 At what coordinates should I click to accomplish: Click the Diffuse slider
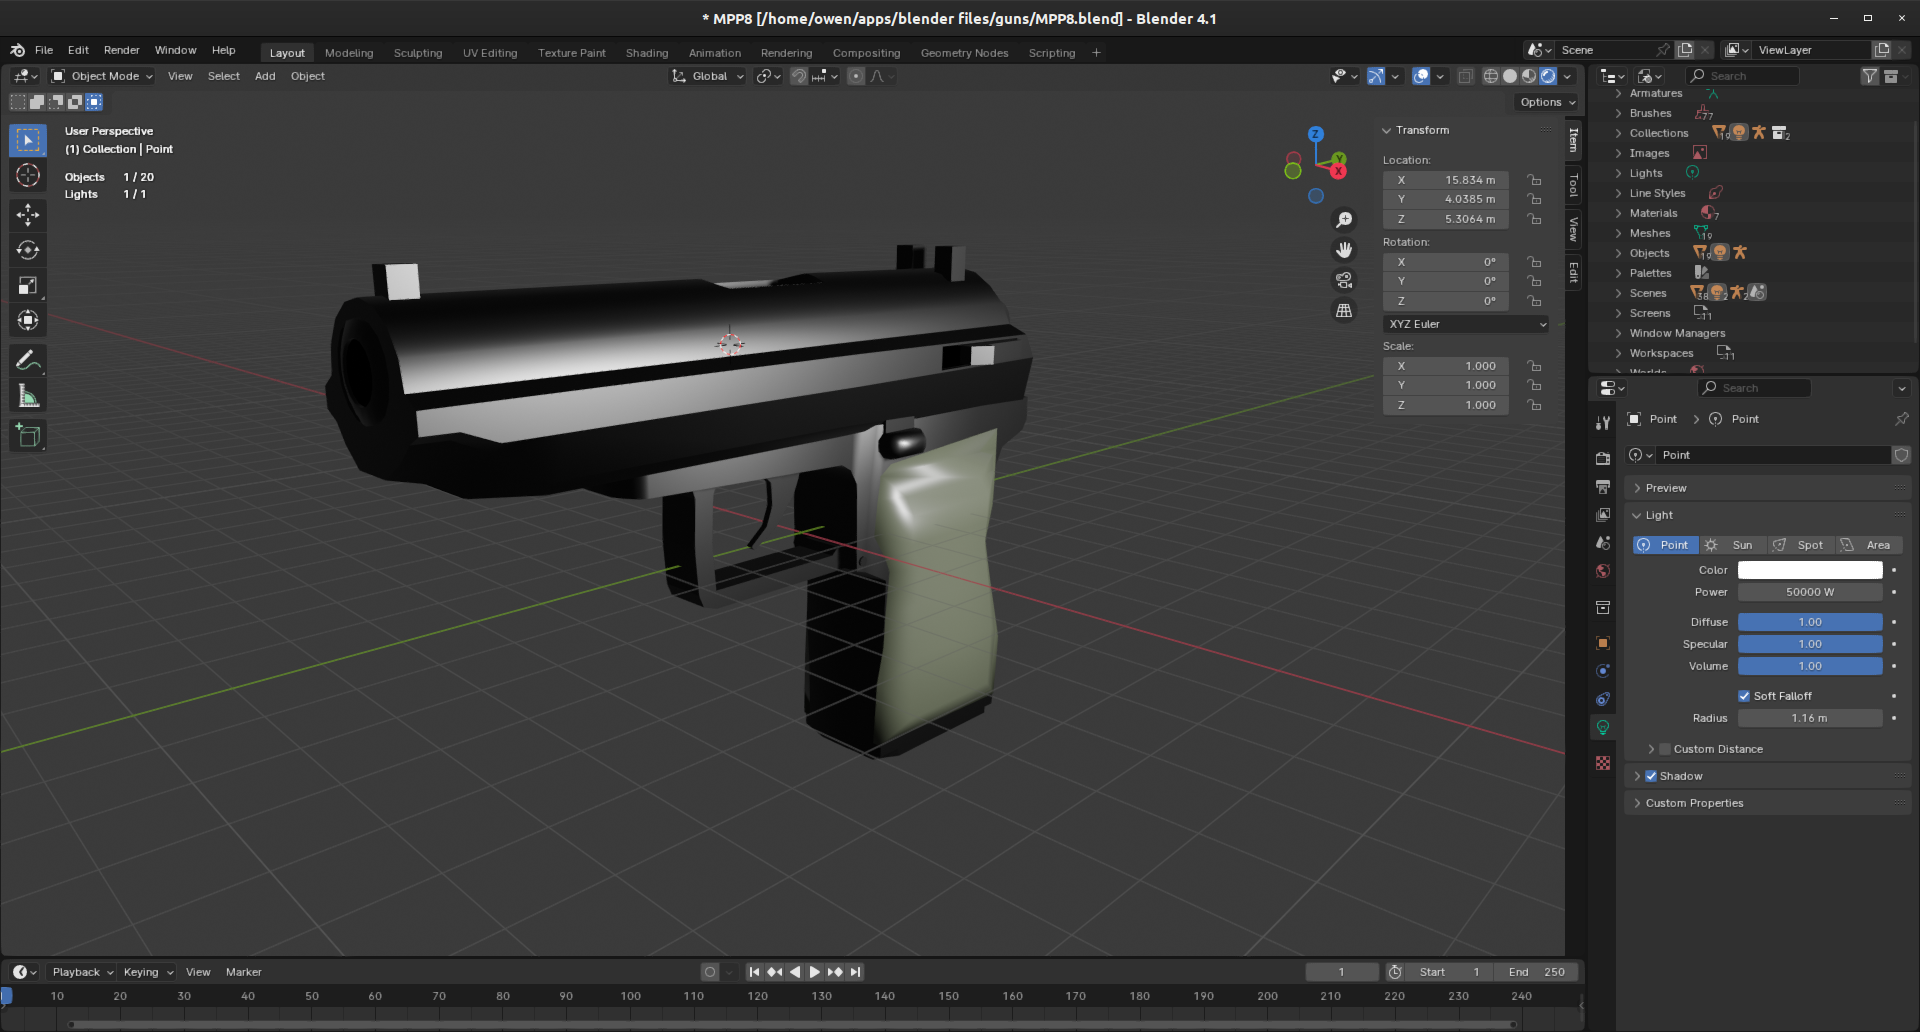tap(1810, 622)
